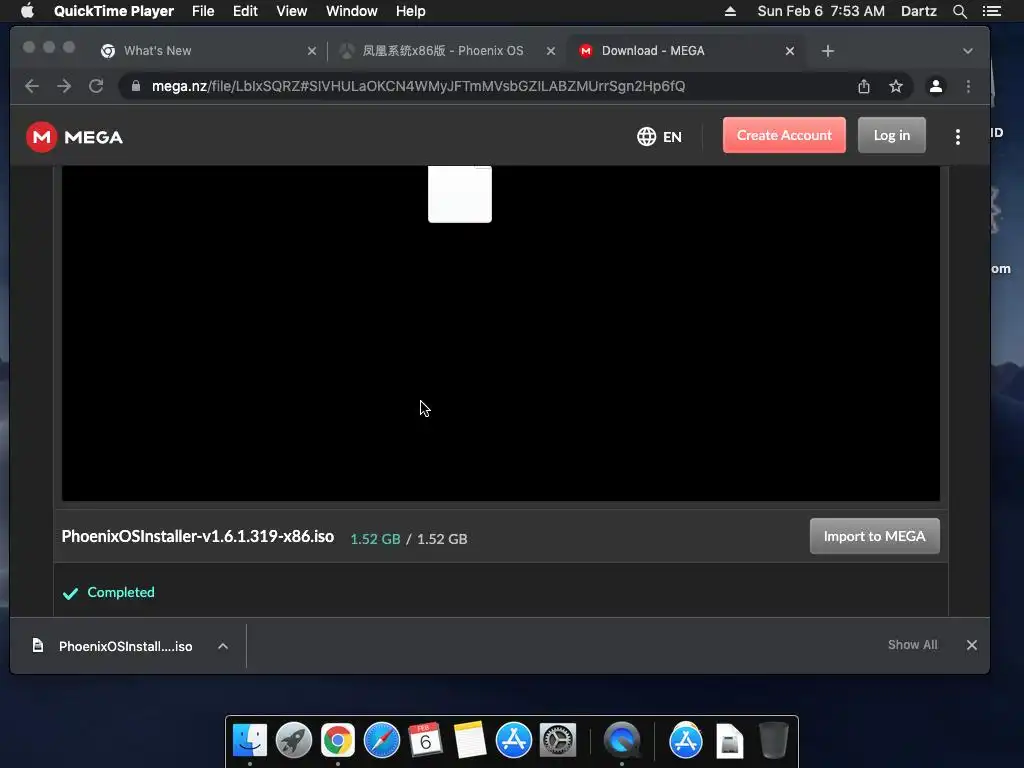Click the date and time in the menu bar
Screen dimensions: 1024x768
[x=821, y=11]
